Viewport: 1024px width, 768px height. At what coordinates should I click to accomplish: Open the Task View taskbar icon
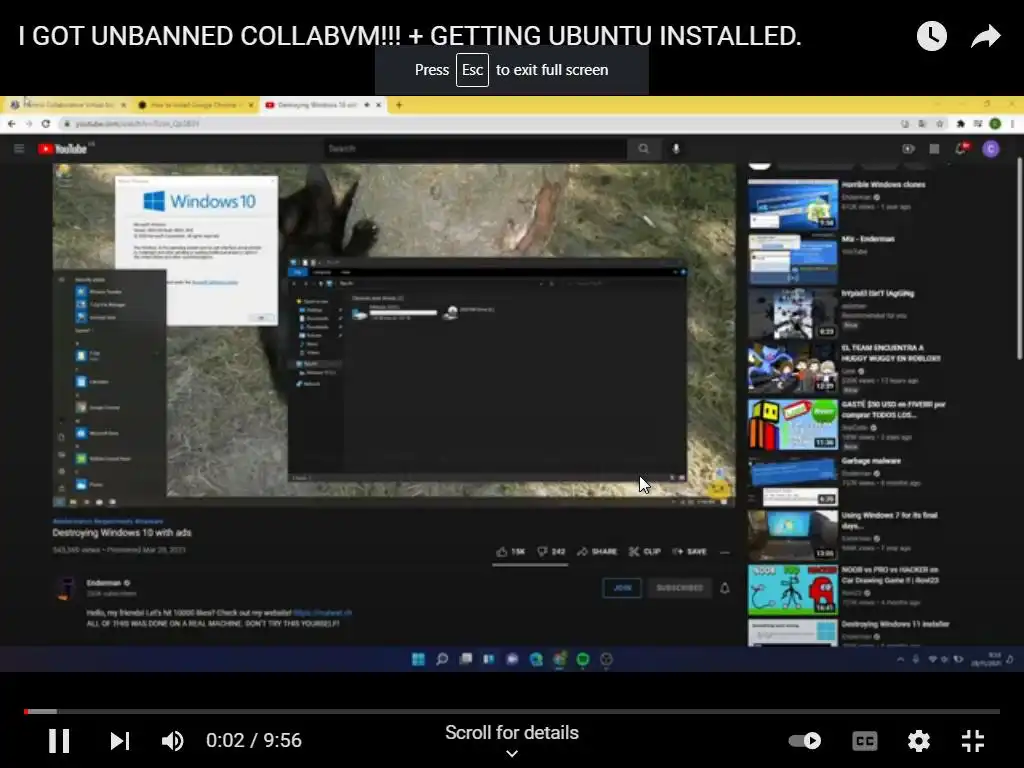(466, 660)
